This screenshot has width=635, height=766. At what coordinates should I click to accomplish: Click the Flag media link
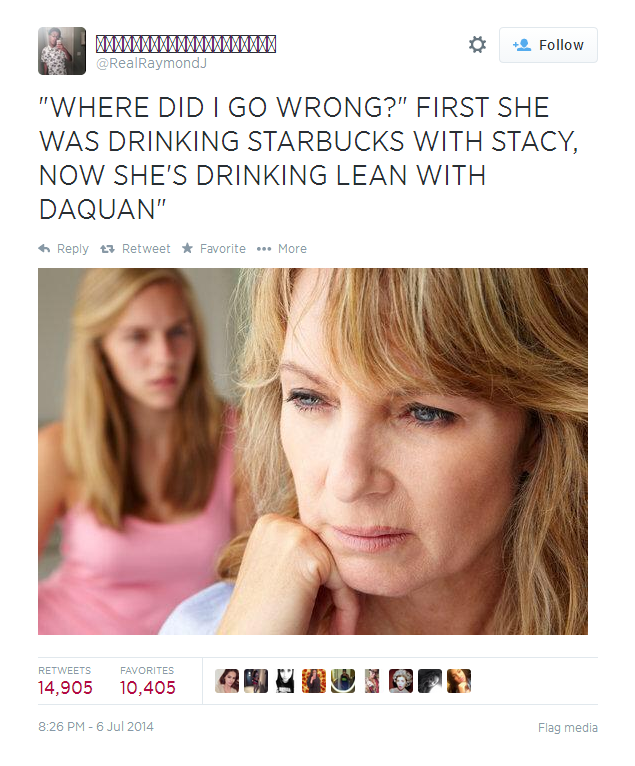(567, 728)
